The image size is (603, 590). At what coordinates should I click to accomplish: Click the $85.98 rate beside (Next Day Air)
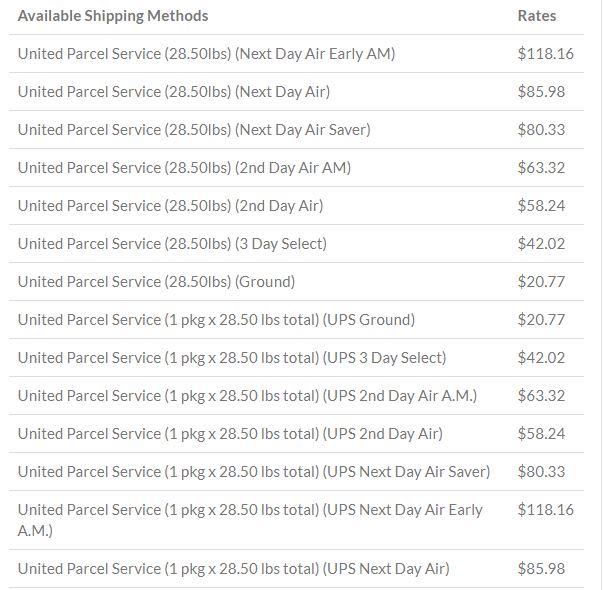pyautogui.click(x=541, y=92)
